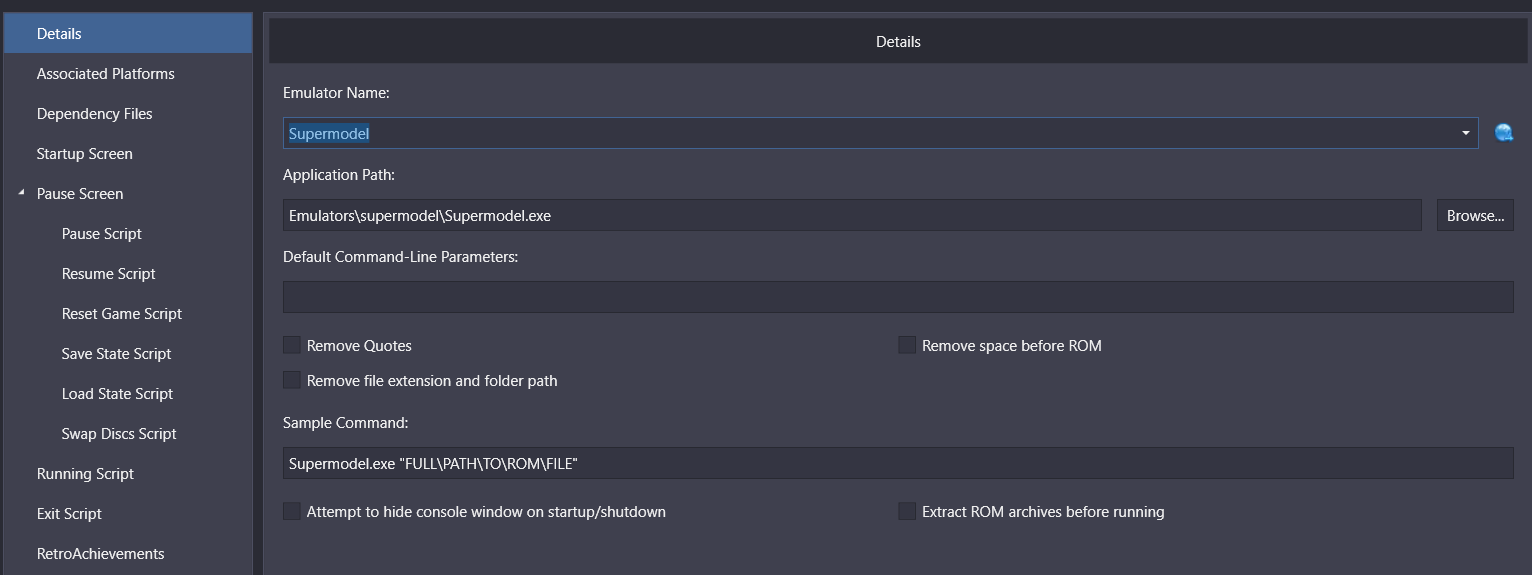Collapse the Pause Screen tree section

tap(21, 192)
